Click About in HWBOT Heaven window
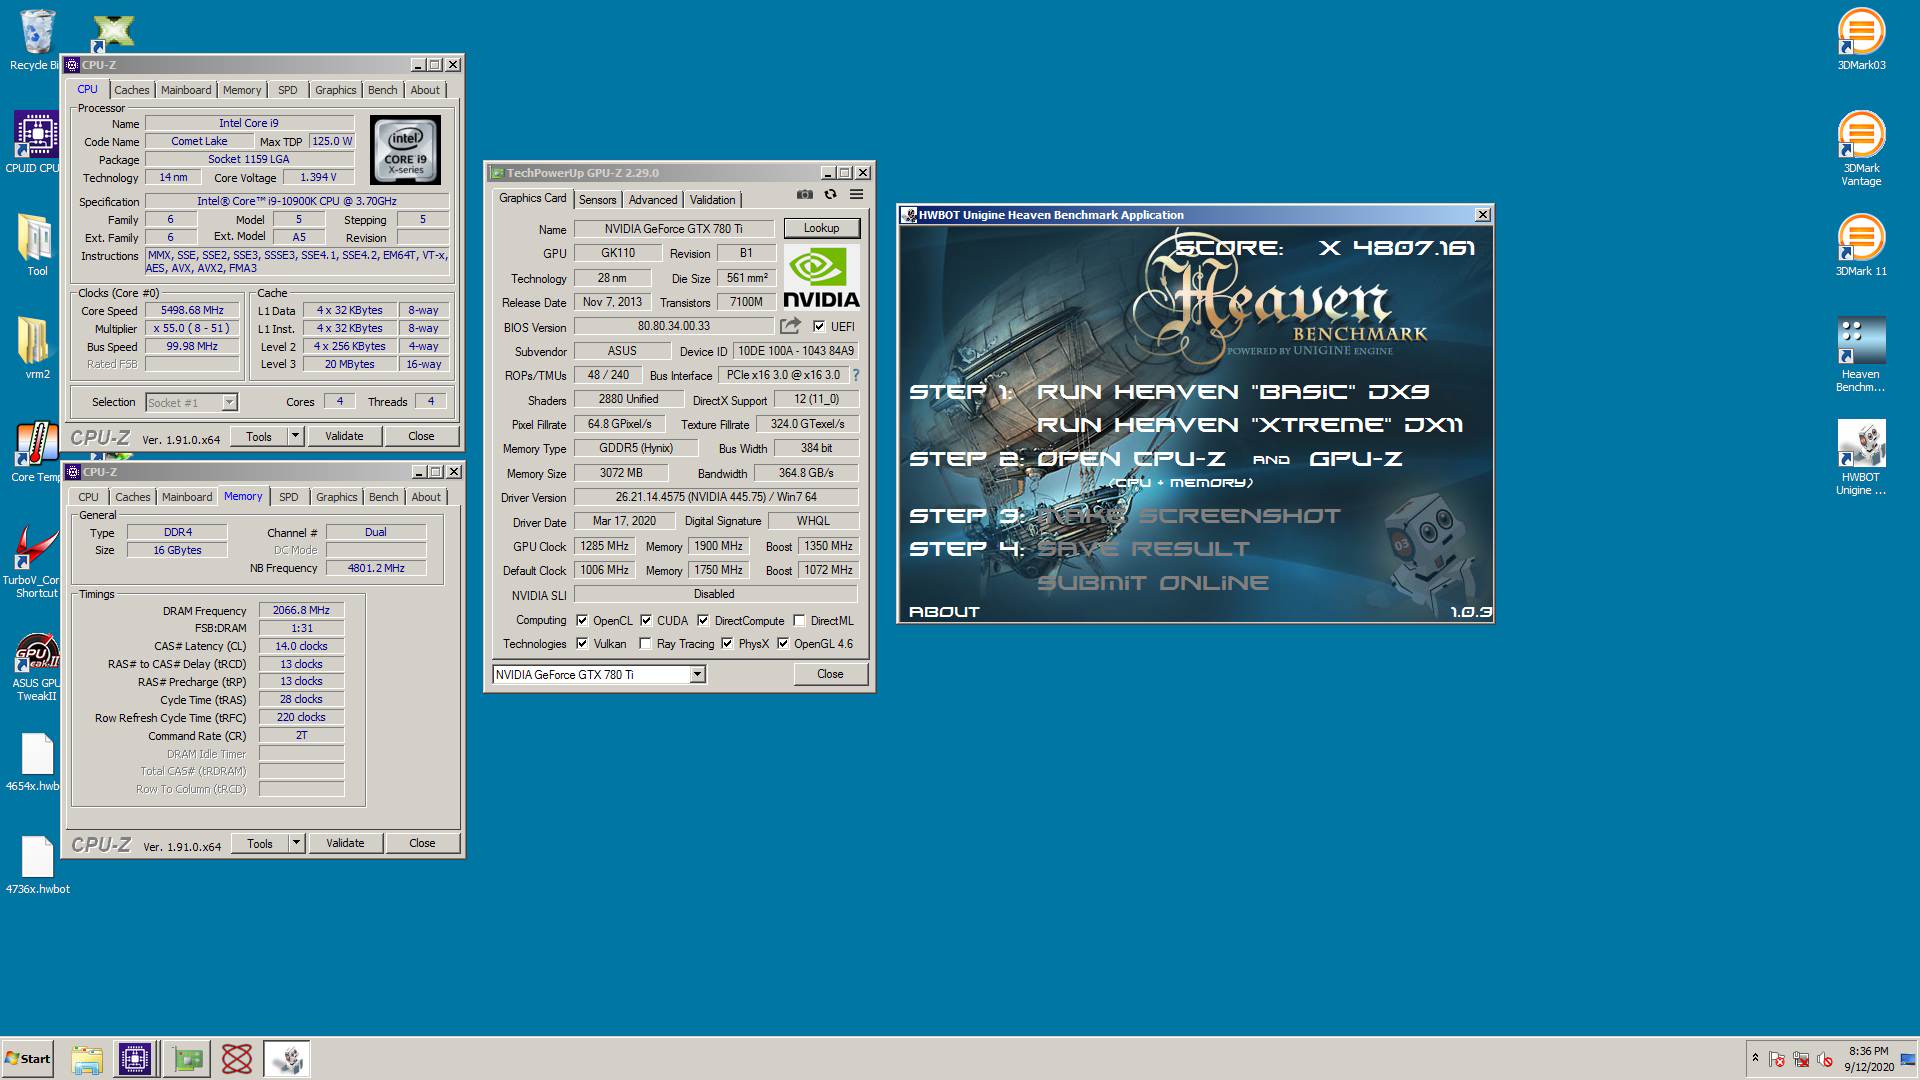 (x=944, y=611)
